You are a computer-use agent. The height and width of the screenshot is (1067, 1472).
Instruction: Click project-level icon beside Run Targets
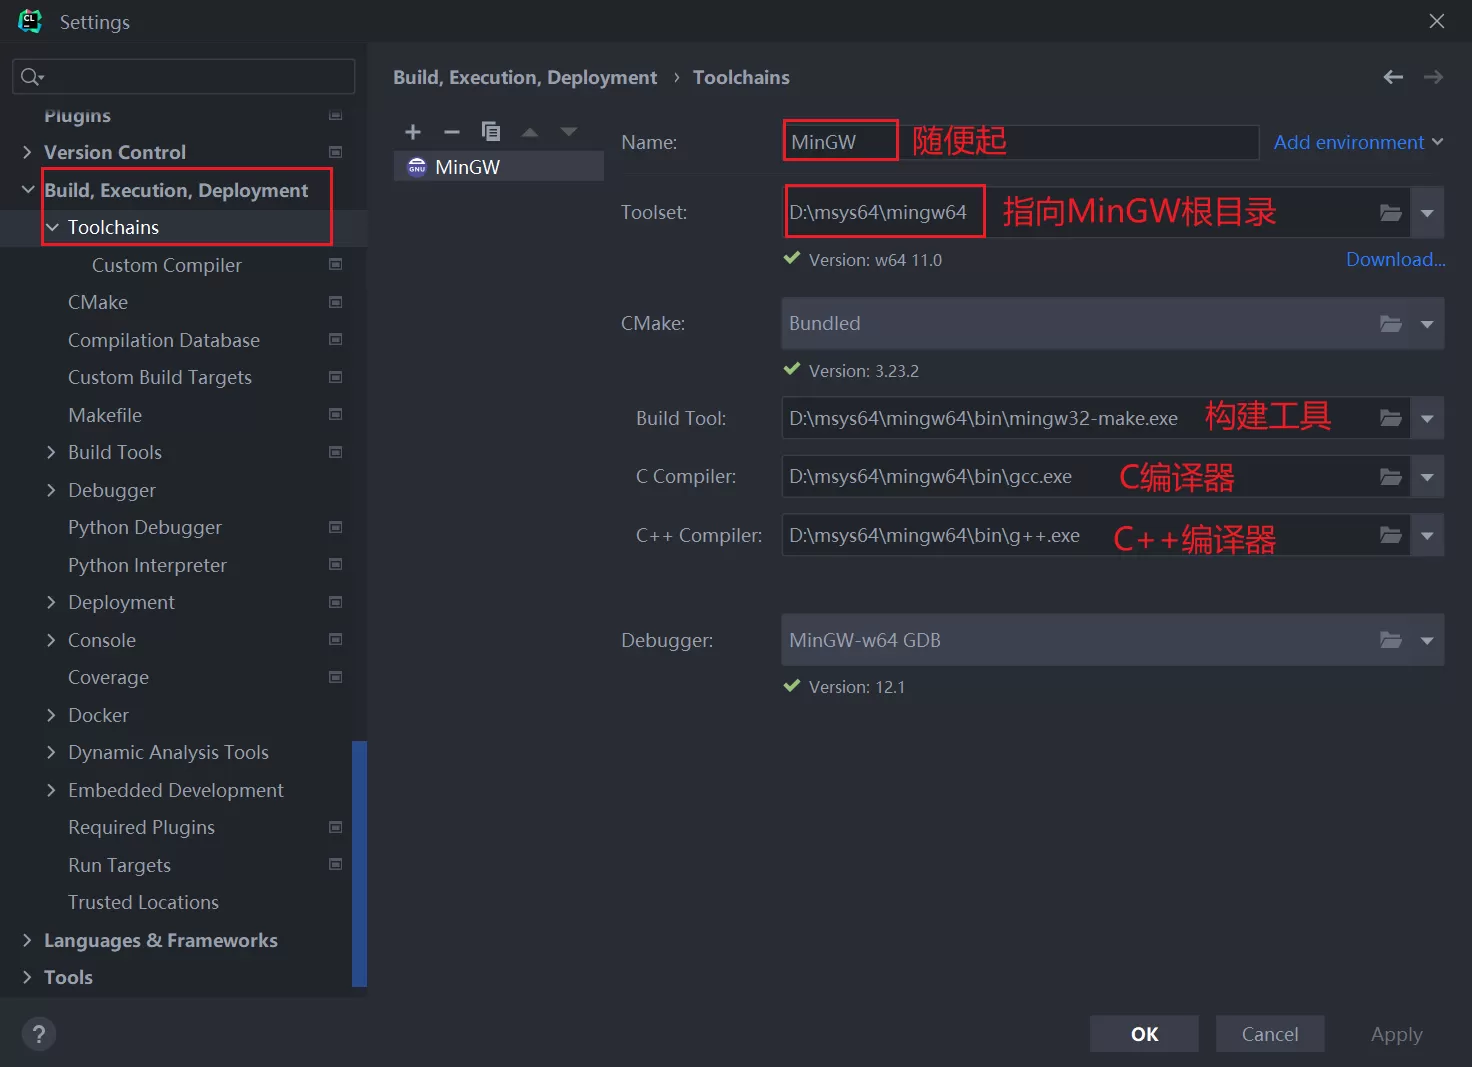click(x=336, y=864)
